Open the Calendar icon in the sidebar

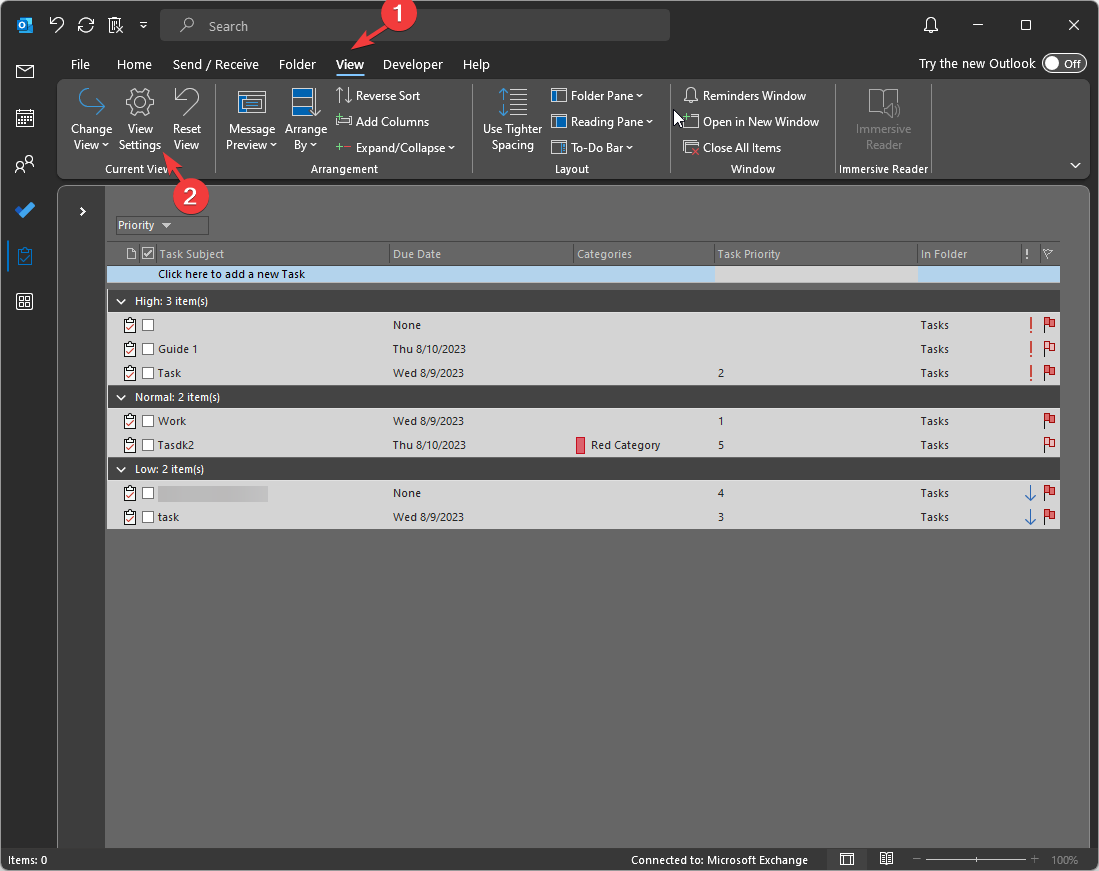[x=24, y=117]
